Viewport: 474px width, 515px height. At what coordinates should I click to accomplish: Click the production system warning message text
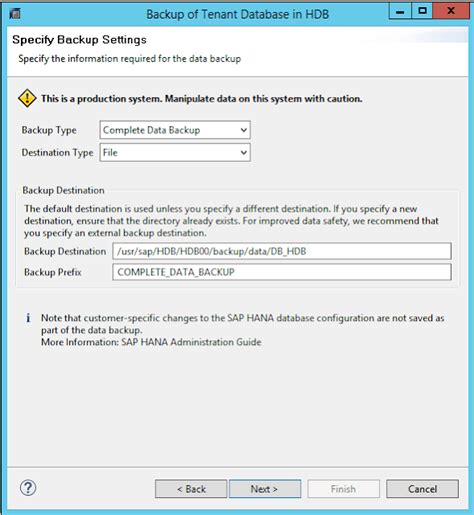[x=202, y=99]
